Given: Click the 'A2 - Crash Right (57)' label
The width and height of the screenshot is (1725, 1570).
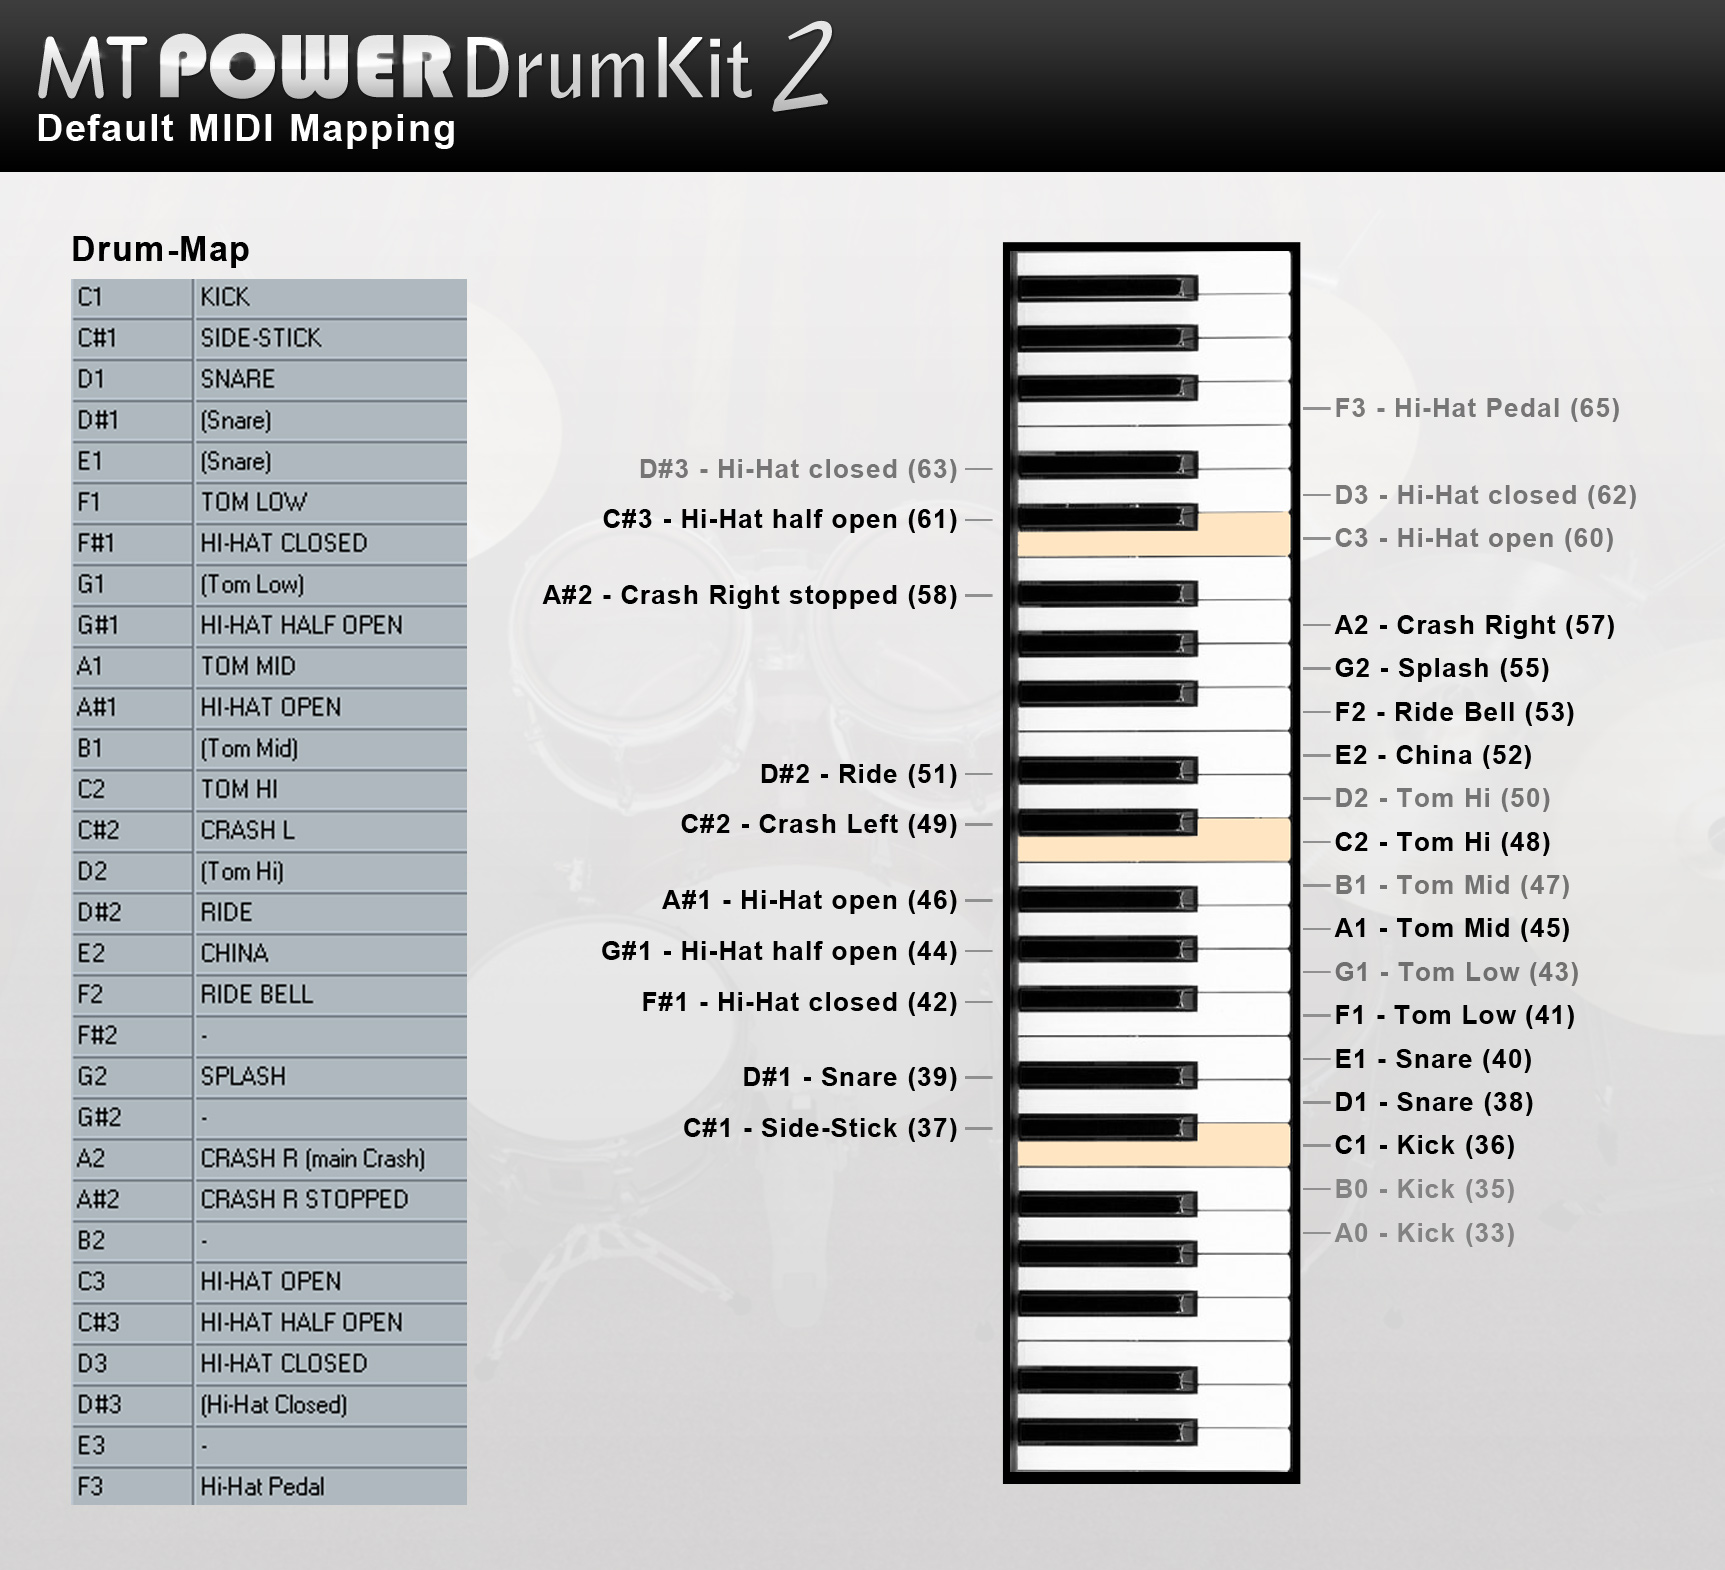Looking at the screenshot, I should pos(1475,625).
